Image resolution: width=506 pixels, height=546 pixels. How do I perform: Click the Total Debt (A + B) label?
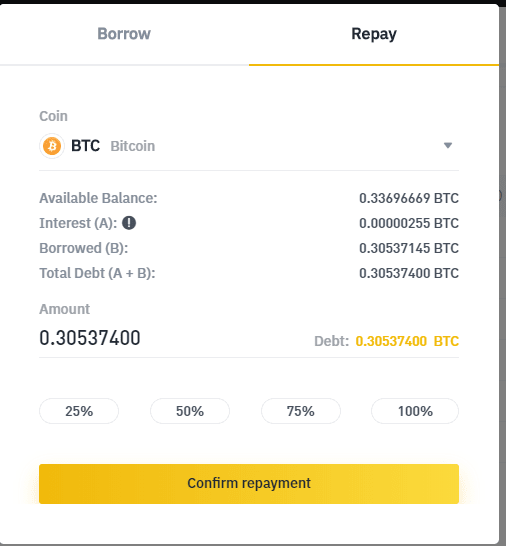97,273
